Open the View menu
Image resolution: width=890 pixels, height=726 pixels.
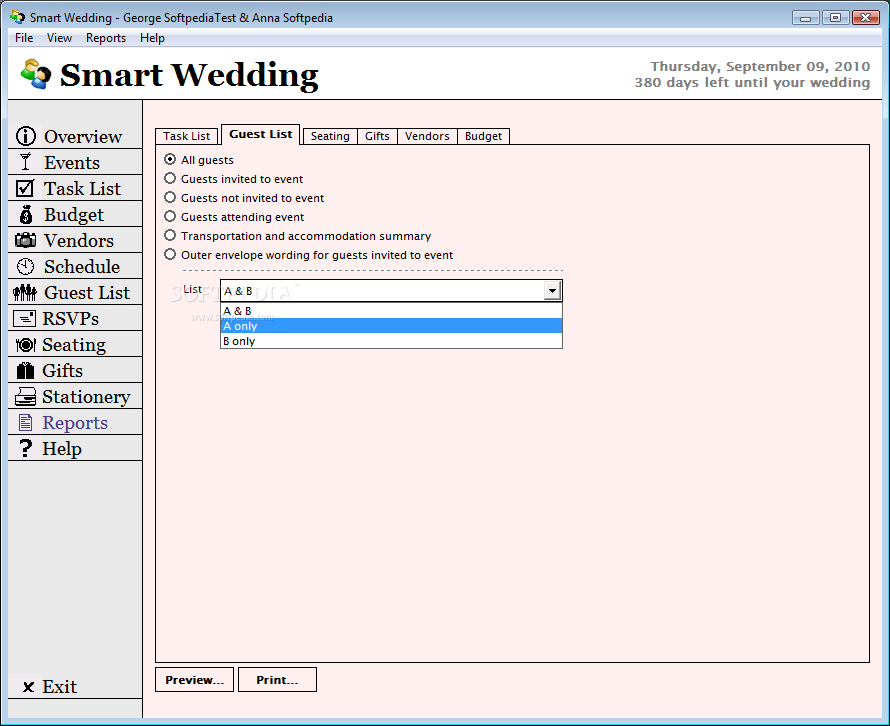coord(59,38)
